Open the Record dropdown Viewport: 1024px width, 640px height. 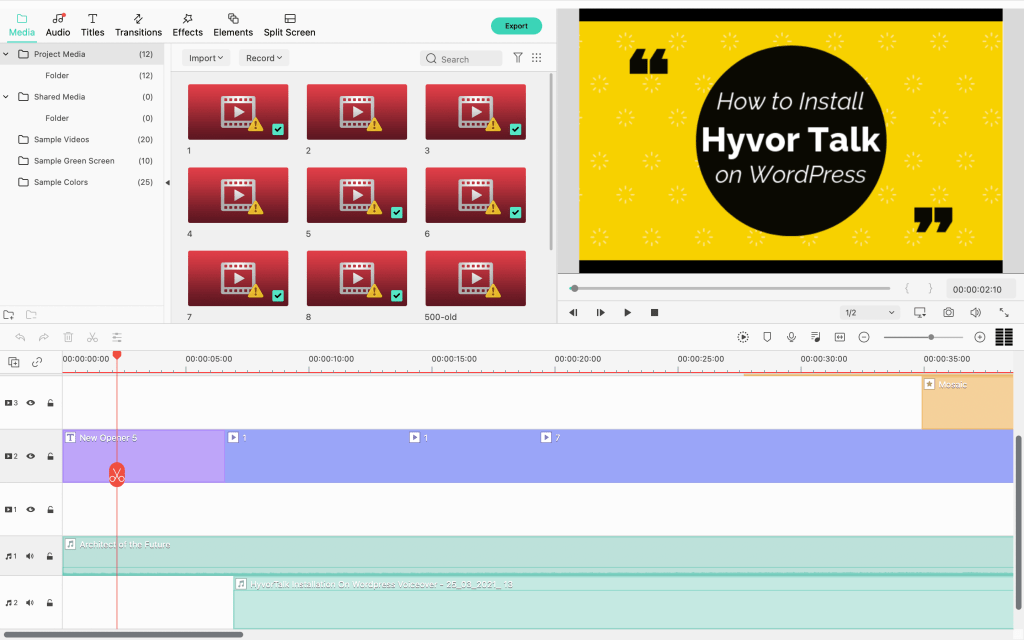point(264,58)
